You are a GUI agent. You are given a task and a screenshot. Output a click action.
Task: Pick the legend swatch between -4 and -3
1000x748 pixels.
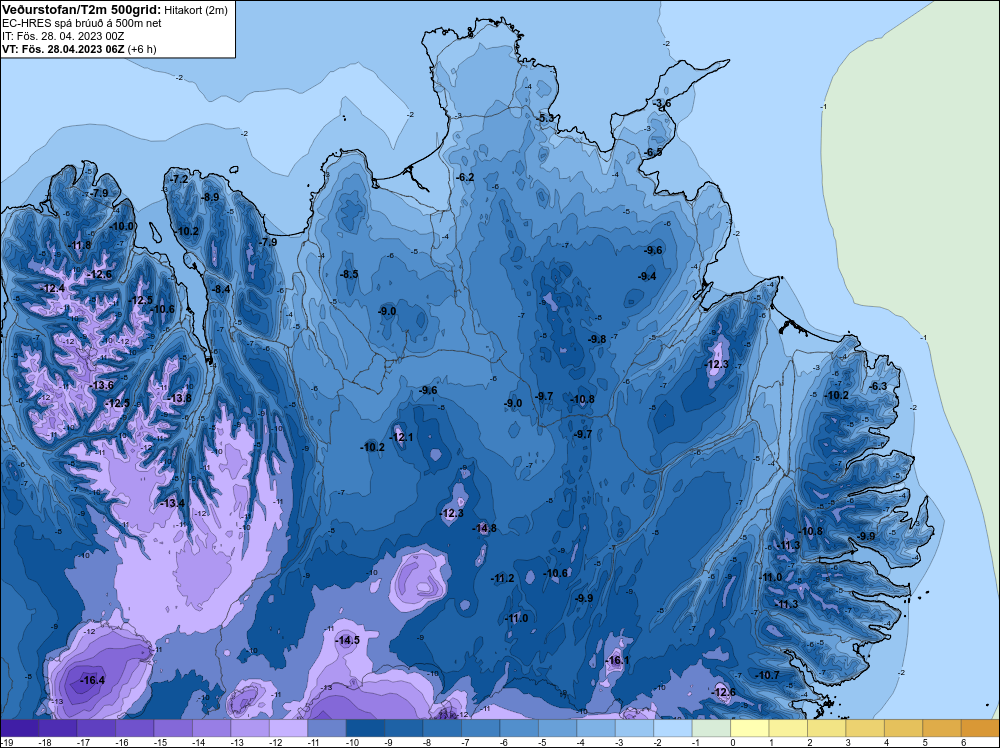[x=596, y=728]
